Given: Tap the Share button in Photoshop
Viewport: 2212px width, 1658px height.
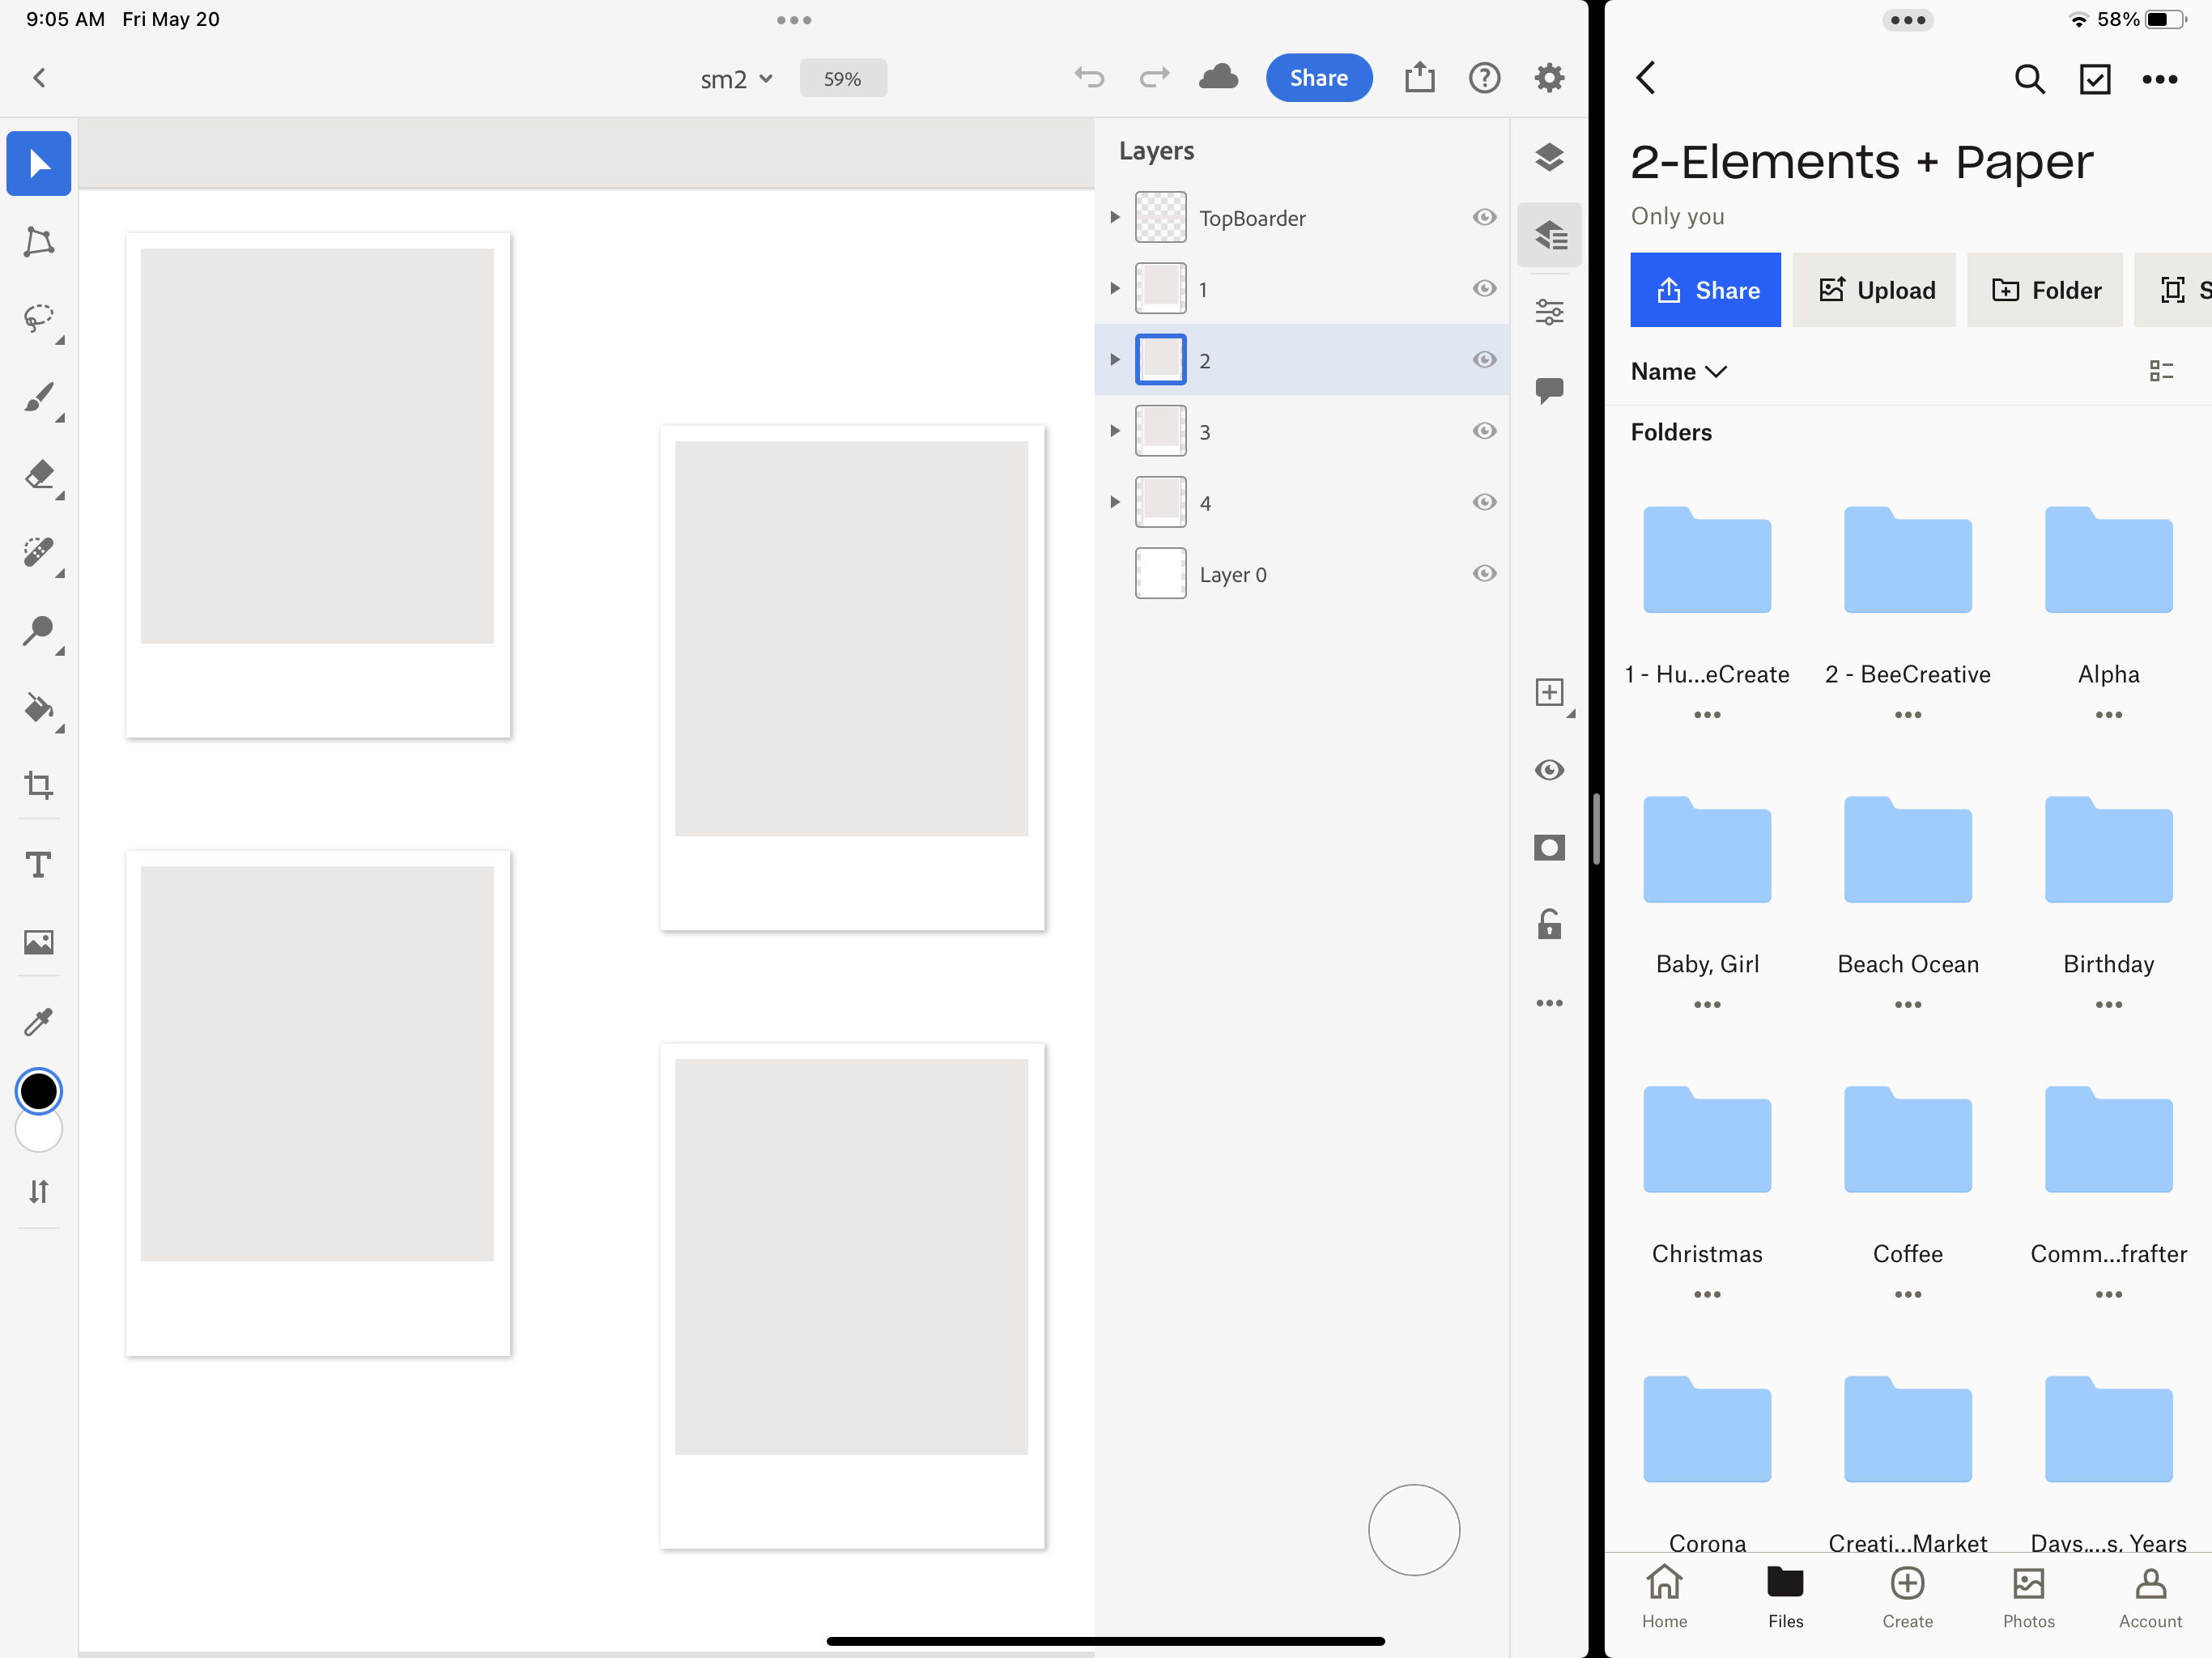Looking at the screenshot, I should pos(1318,77).
